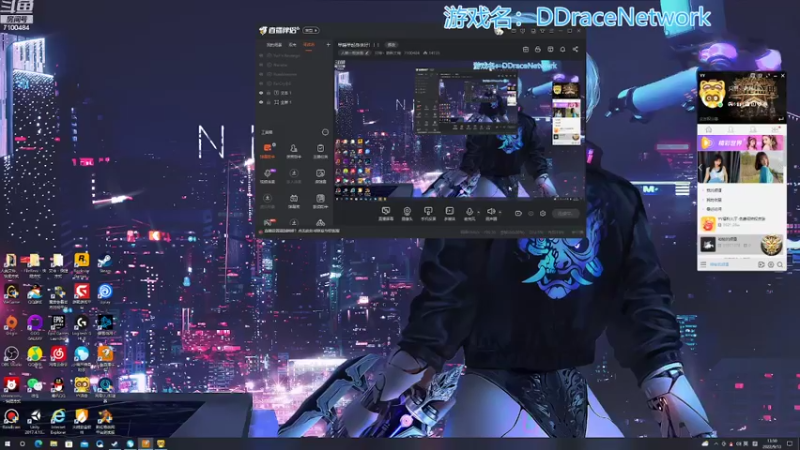The width and height of the screenshot is (800, 450).
Task: Open the fourth tab with red dot in YY
Action: pyautogui.click(x=774, y=130)
